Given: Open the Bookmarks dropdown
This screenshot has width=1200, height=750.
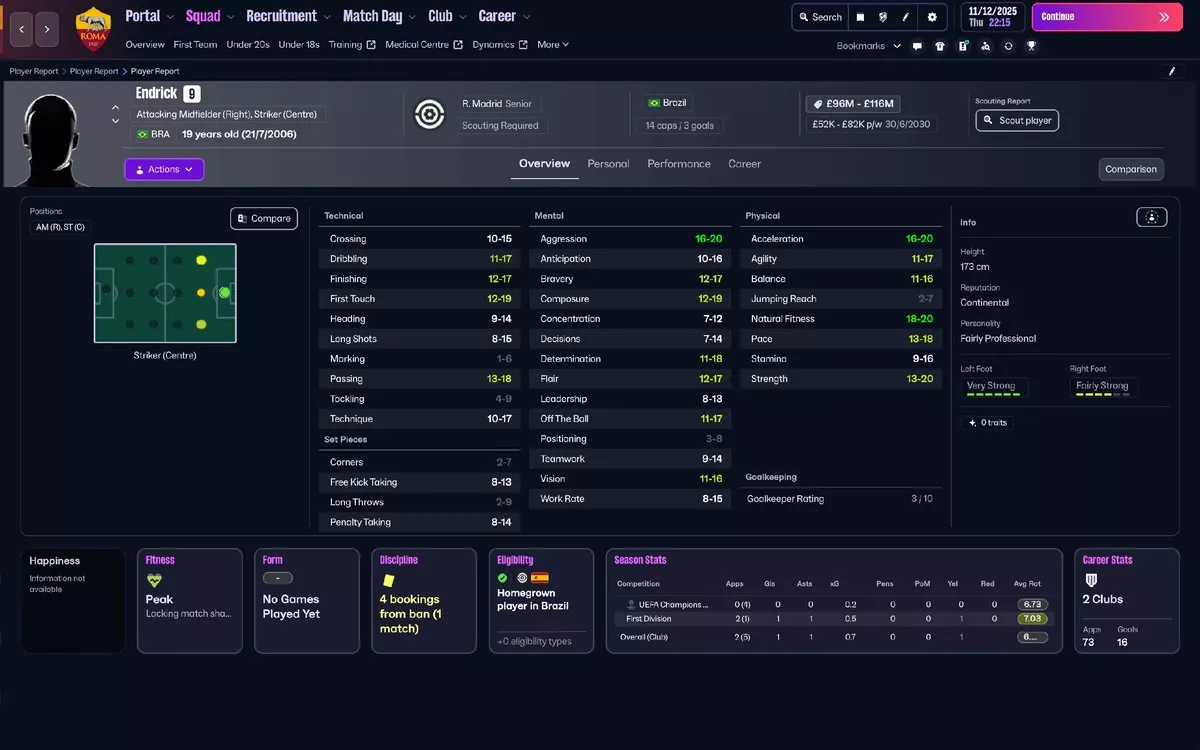Looking at the screenshot, I should (868, 46).
